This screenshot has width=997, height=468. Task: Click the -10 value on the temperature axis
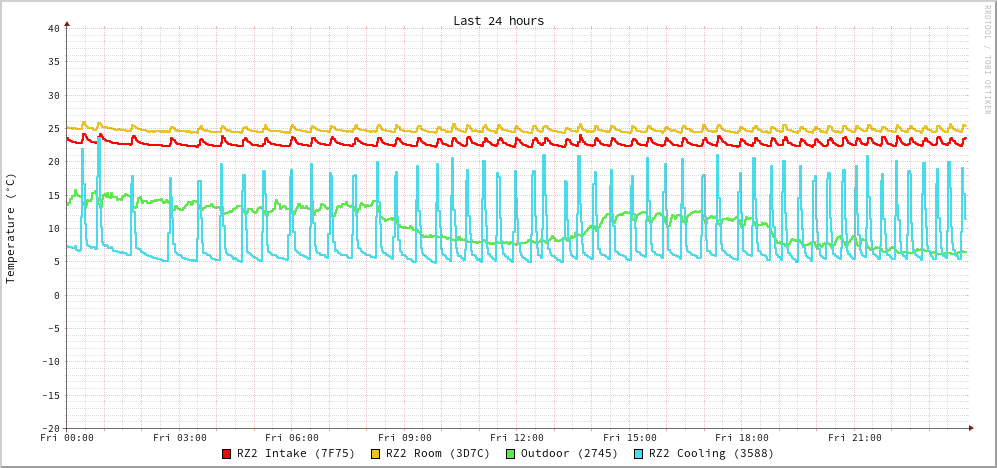(50, 361)
